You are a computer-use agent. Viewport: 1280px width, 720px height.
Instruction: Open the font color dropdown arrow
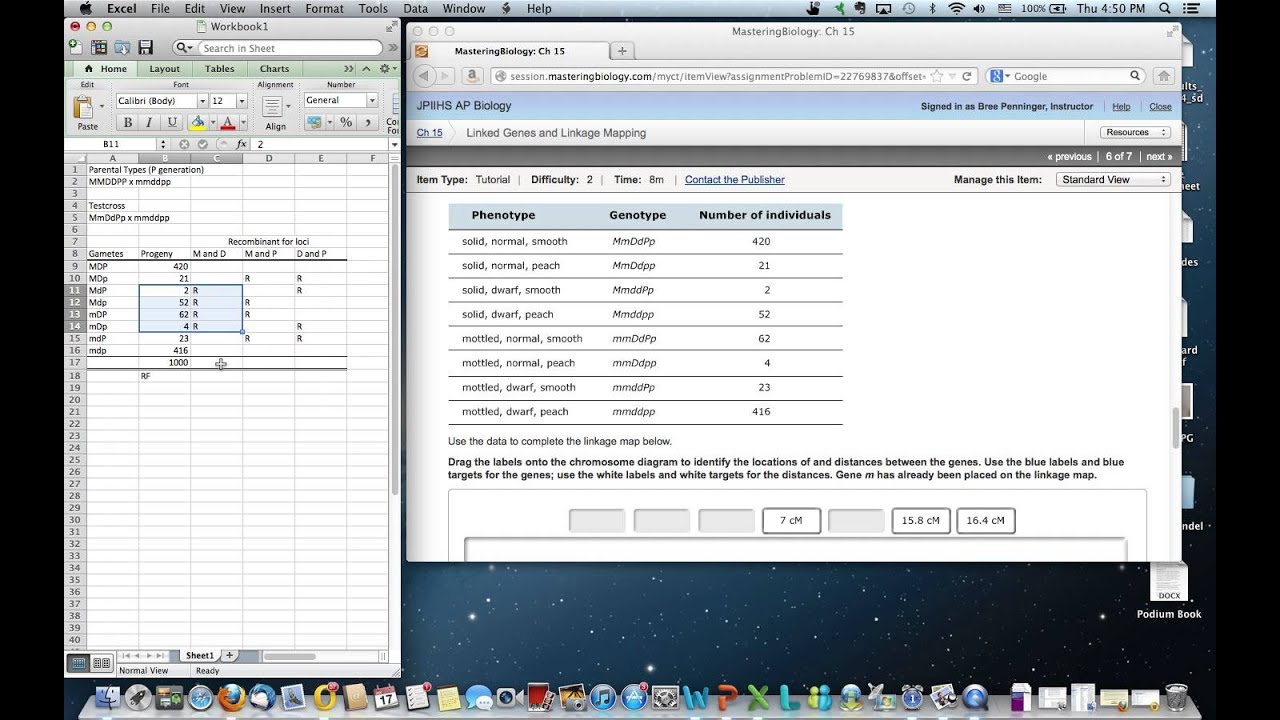coord(241,123)
